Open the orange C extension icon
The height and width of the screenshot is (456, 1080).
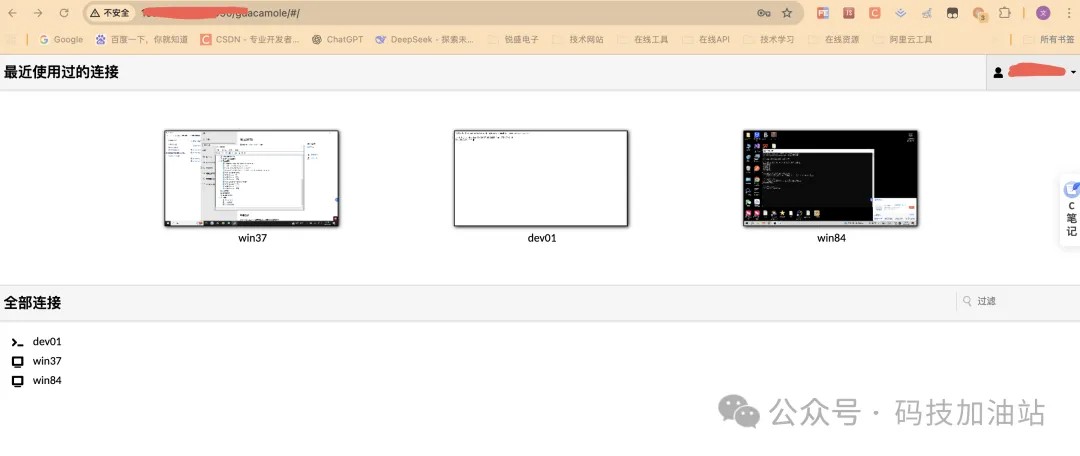[875, 13]
